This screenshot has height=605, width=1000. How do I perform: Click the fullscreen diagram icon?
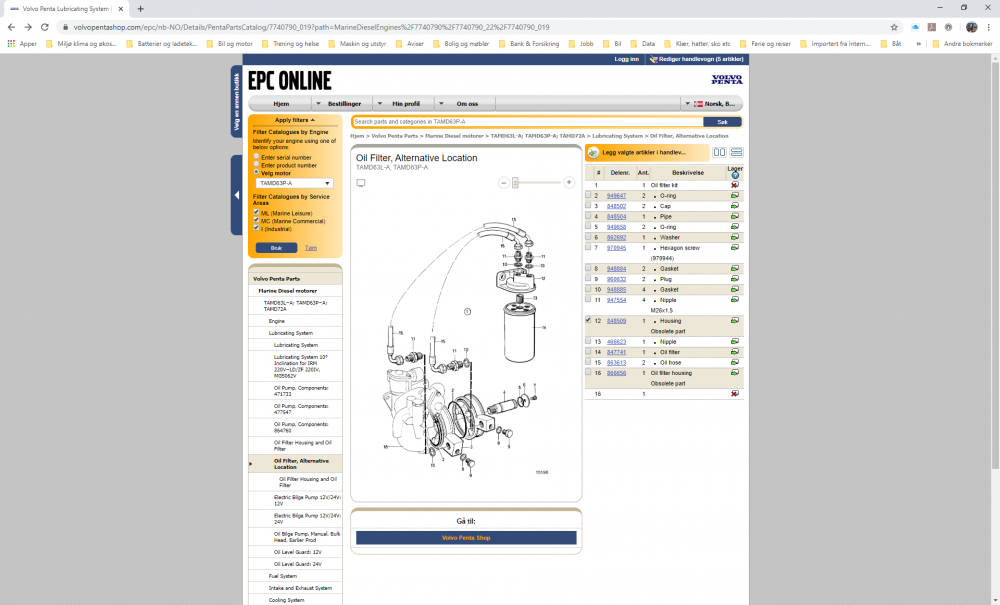(361, 183)
